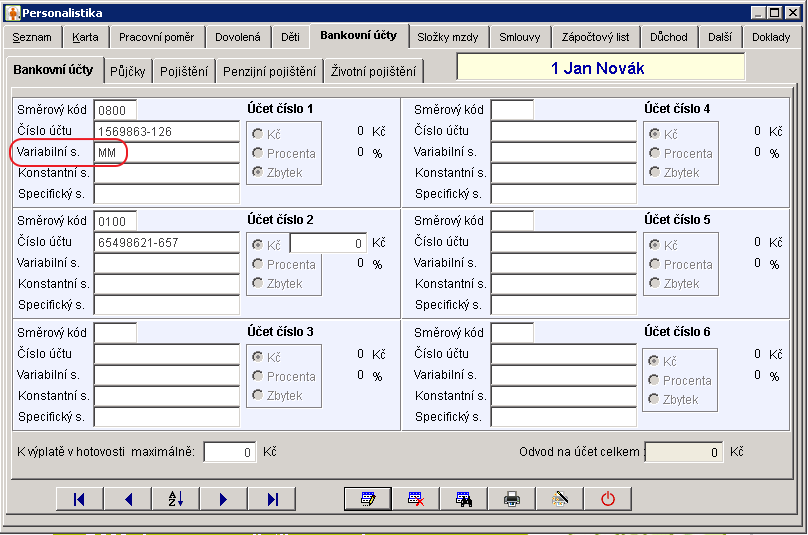Open the Další tab

[720, 37]
